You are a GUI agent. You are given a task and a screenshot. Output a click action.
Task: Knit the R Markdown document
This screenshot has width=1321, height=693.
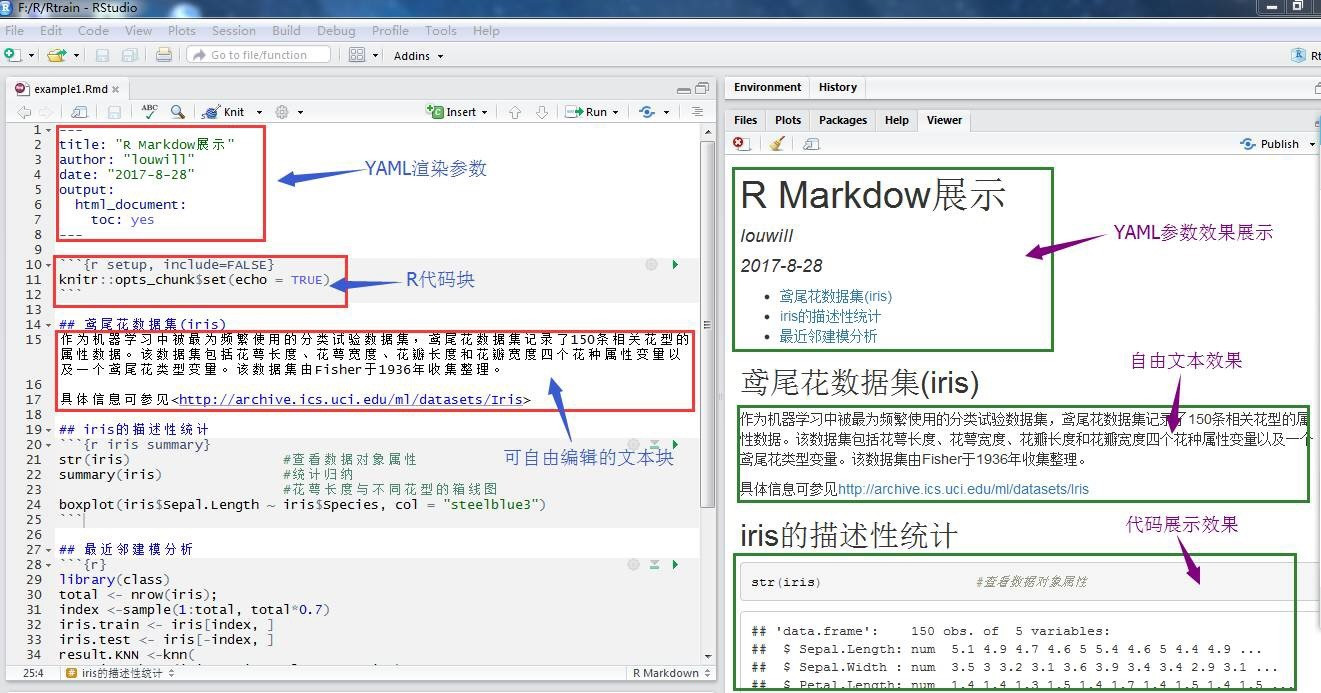click(224, 112)
